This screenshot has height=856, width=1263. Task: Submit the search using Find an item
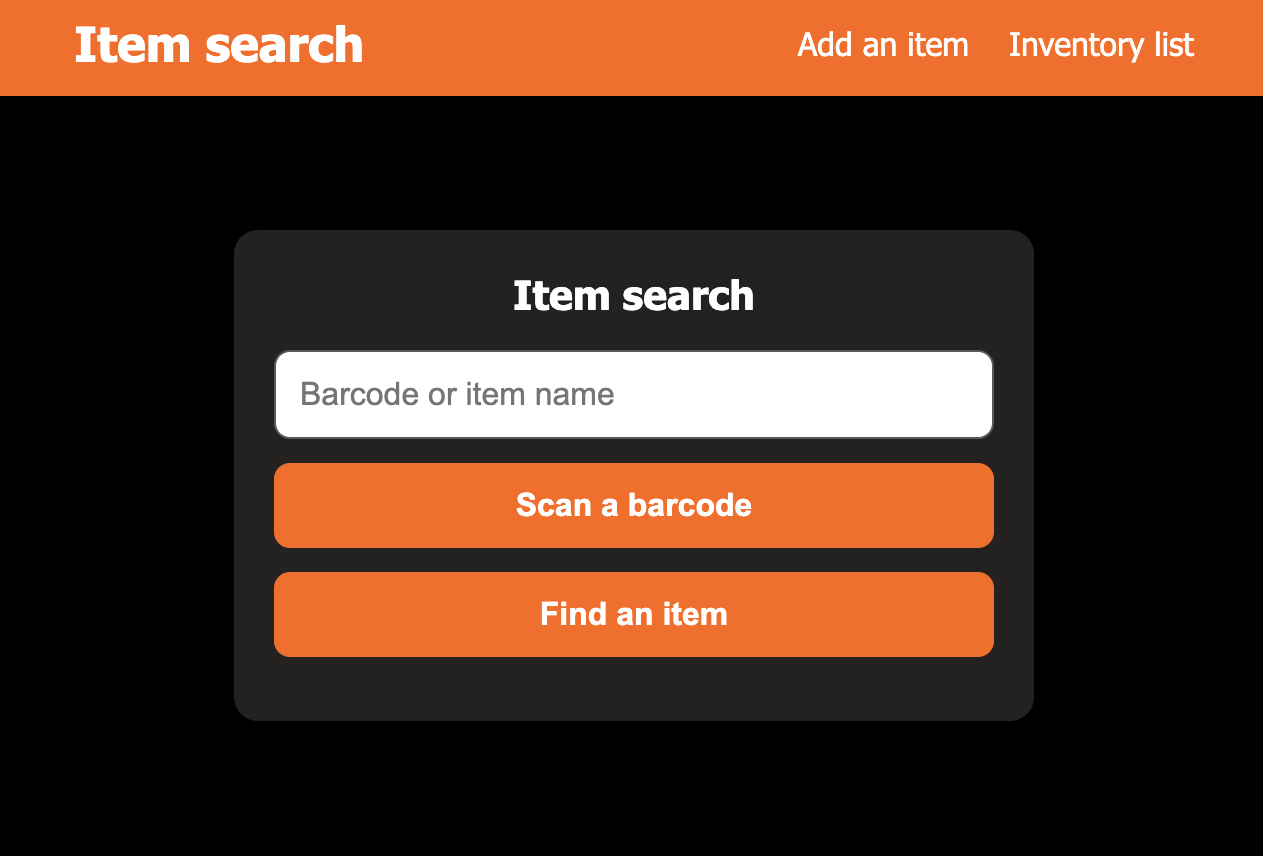[x=634, y=614]
